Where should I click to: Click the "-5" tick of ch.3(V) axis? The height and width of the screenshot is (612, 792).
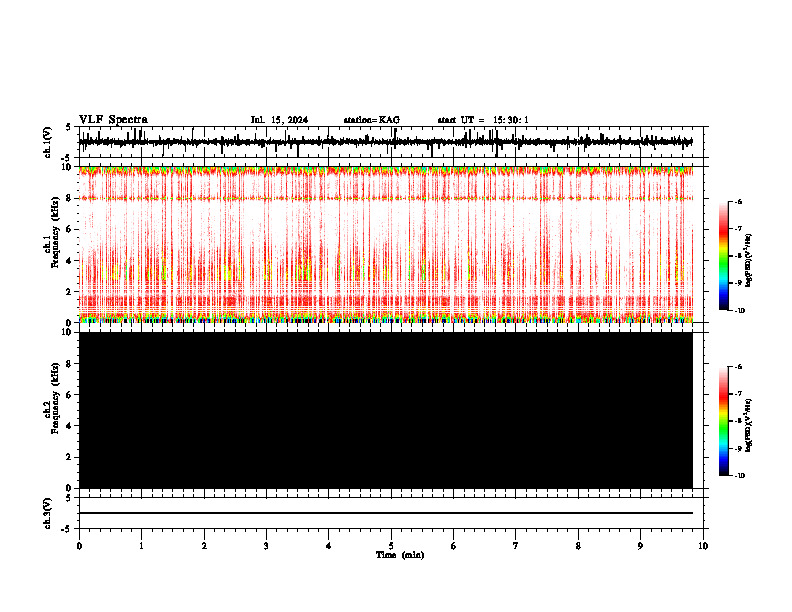tap(67, 529)
